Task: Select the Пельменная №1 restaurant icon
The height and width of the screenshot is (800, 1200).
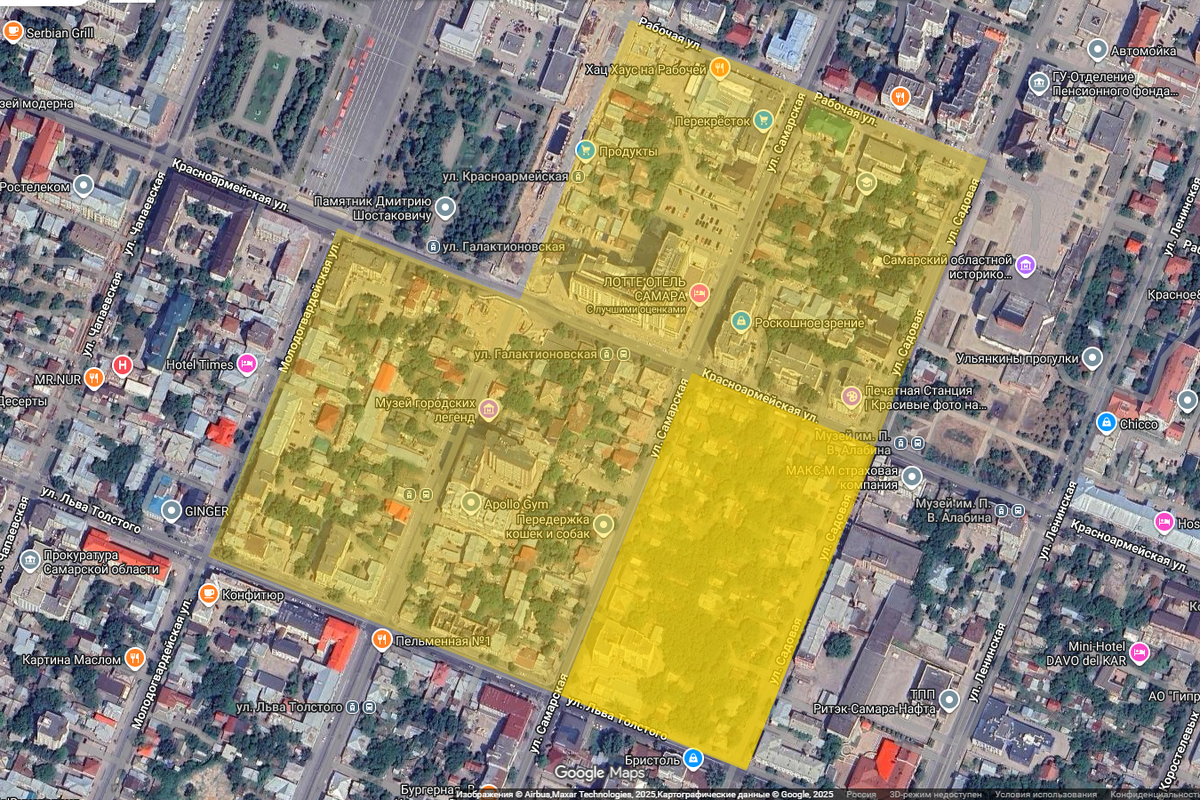Action: (381, 639)
